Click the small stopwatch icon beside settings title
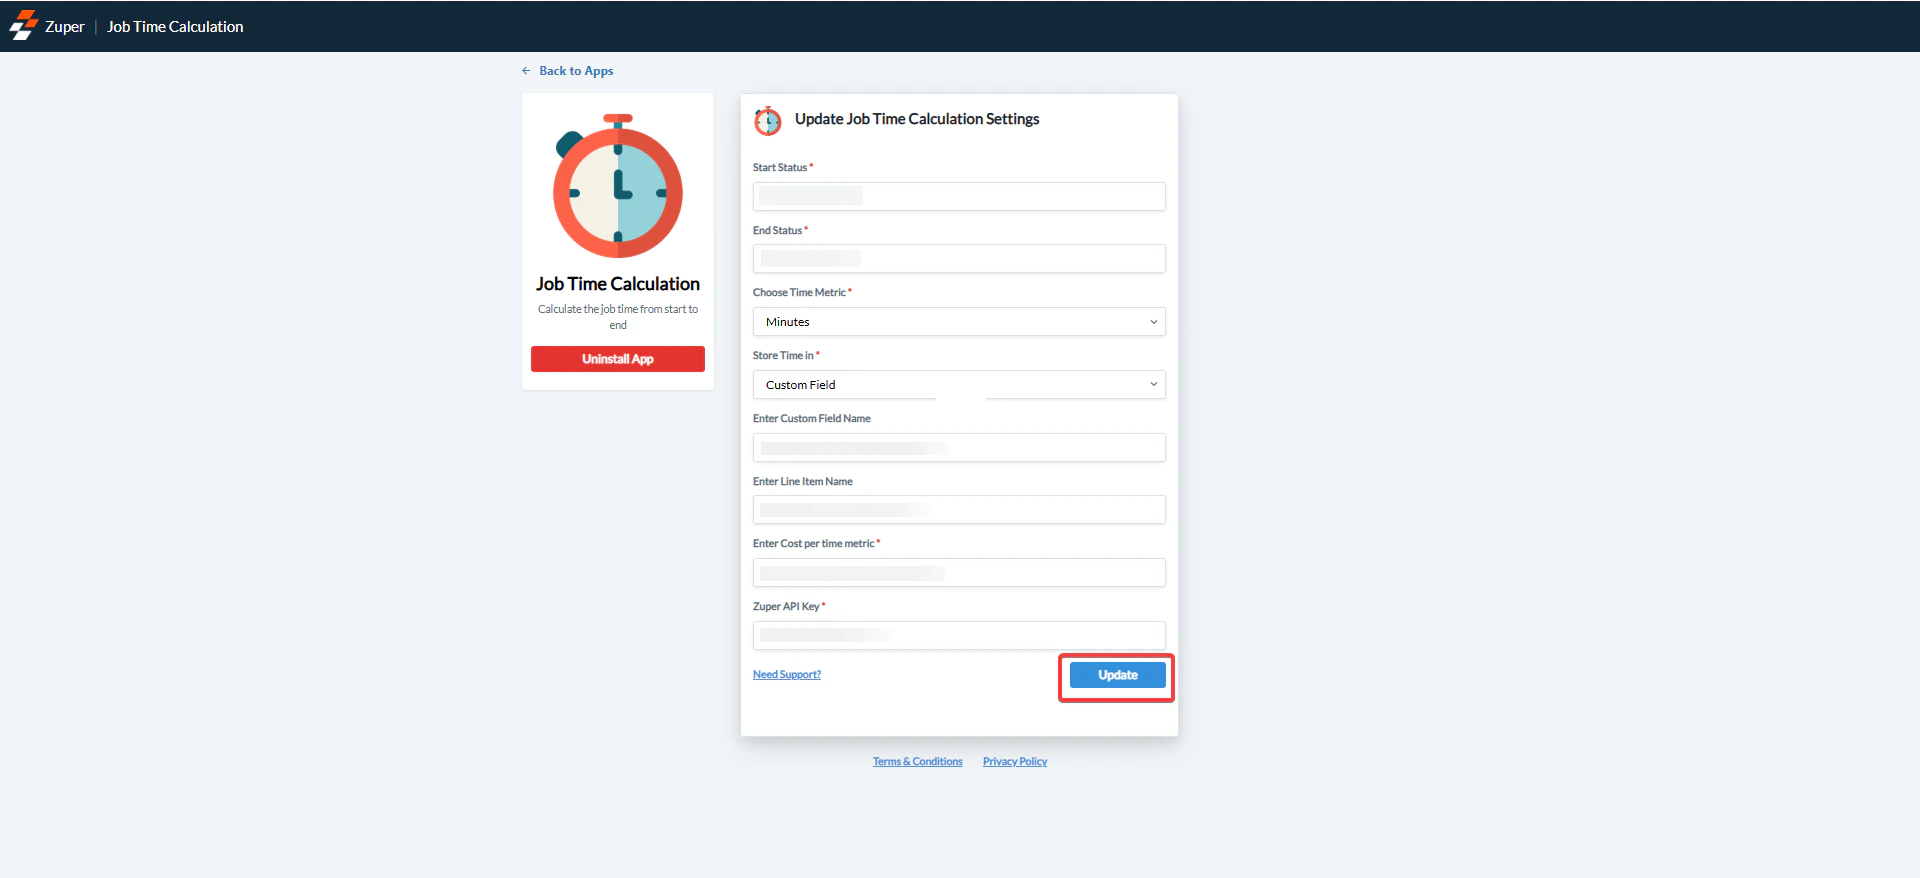 click(768, 120)
